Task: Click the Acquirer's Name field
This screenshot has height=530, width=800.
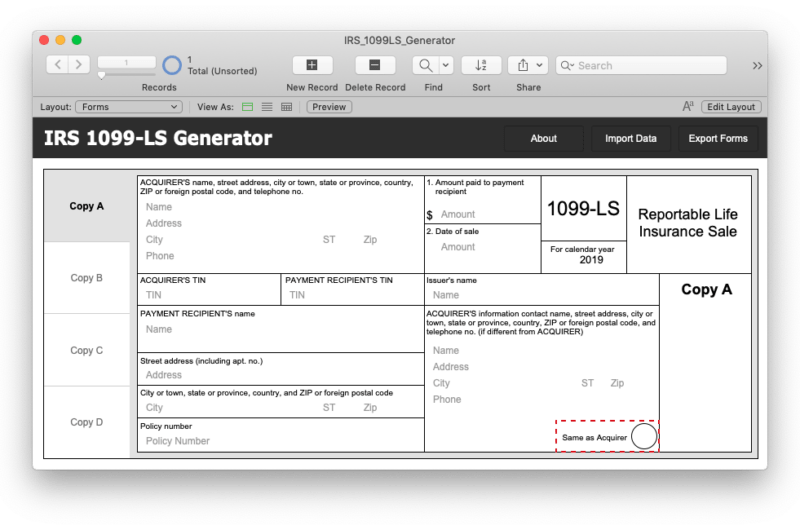Action: (281, 207)
